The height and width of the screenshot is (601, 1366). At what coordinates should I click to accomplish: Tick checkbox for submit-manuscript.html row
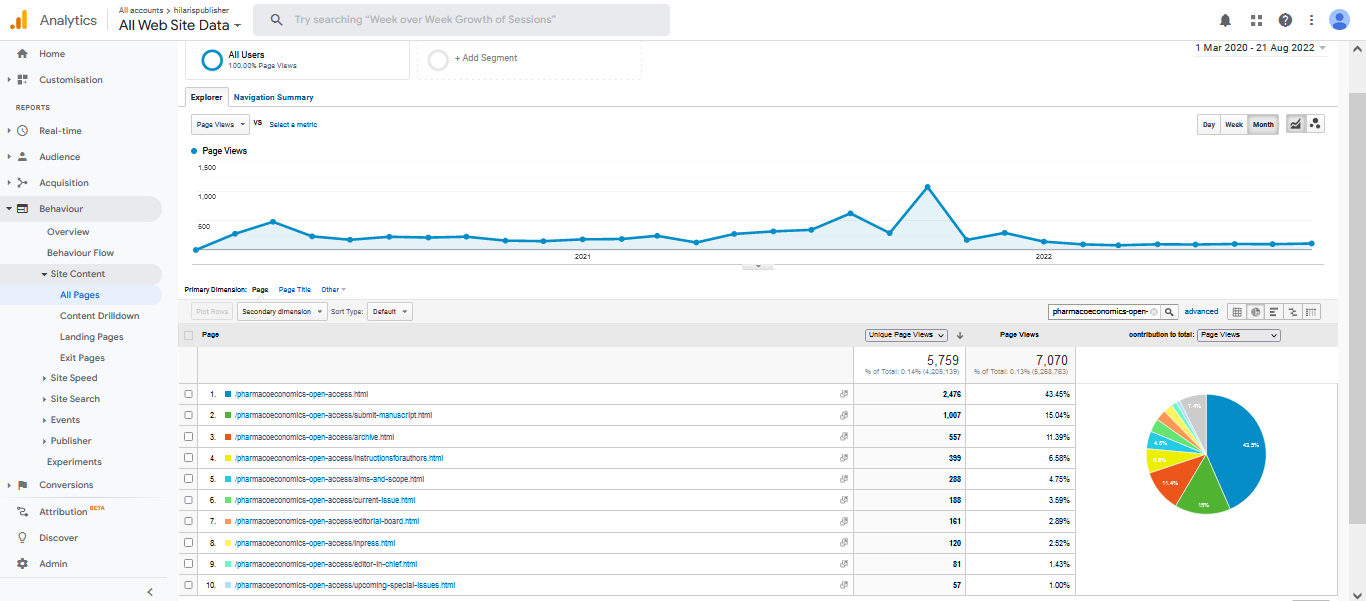[189, 415]
